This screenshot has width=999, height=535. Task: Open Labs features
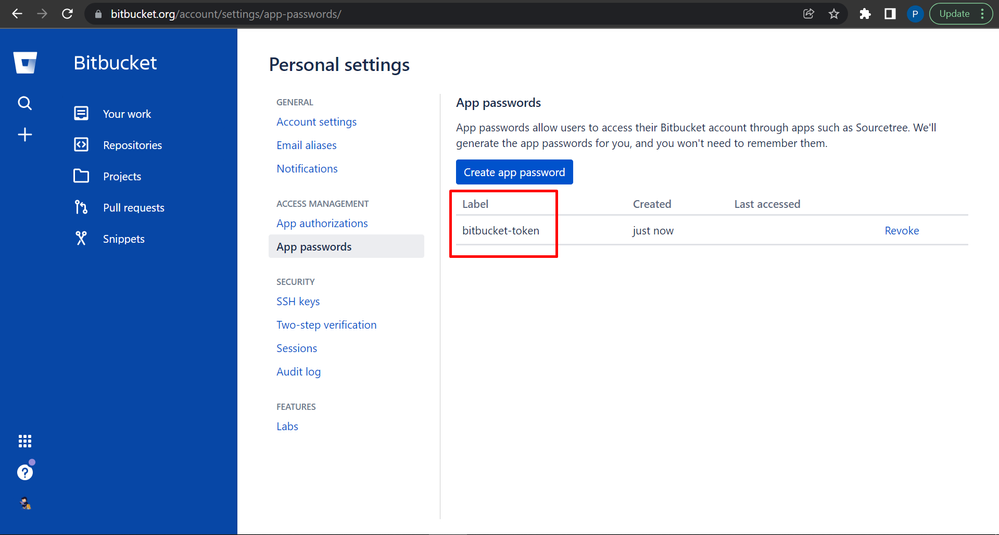[287, 427]
